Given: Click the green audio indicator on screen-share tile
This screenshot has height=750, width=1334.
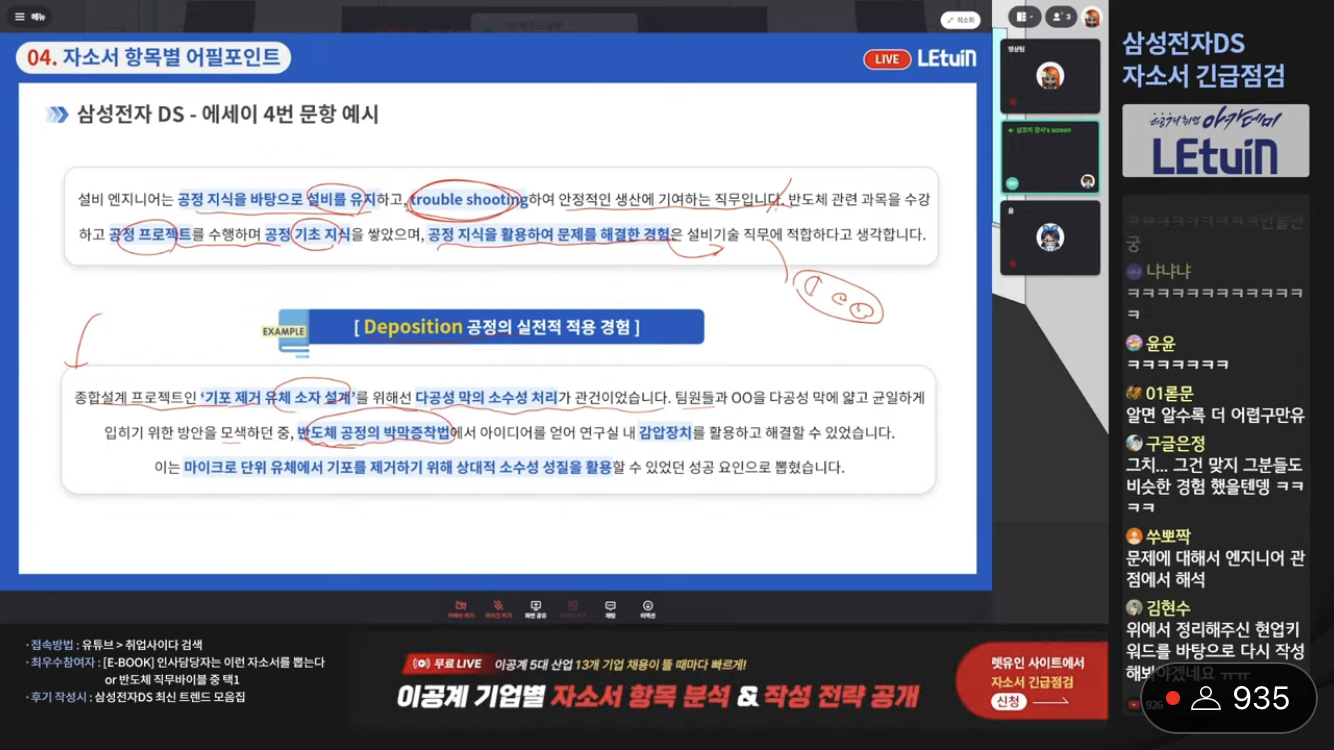Looking at the screenshot, I should (x=1012, y=183).
